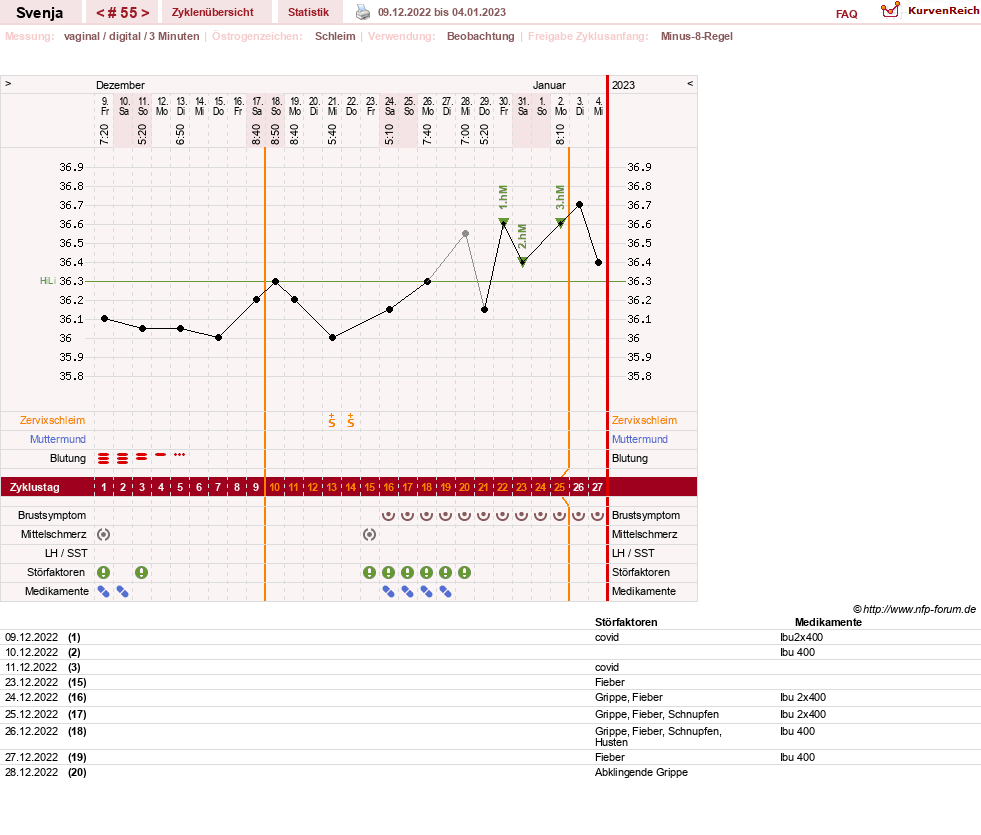Click the grey excluded temperature point on day 20
The image size is (981, 835).
pyautogui.click(x=465, y=233)
